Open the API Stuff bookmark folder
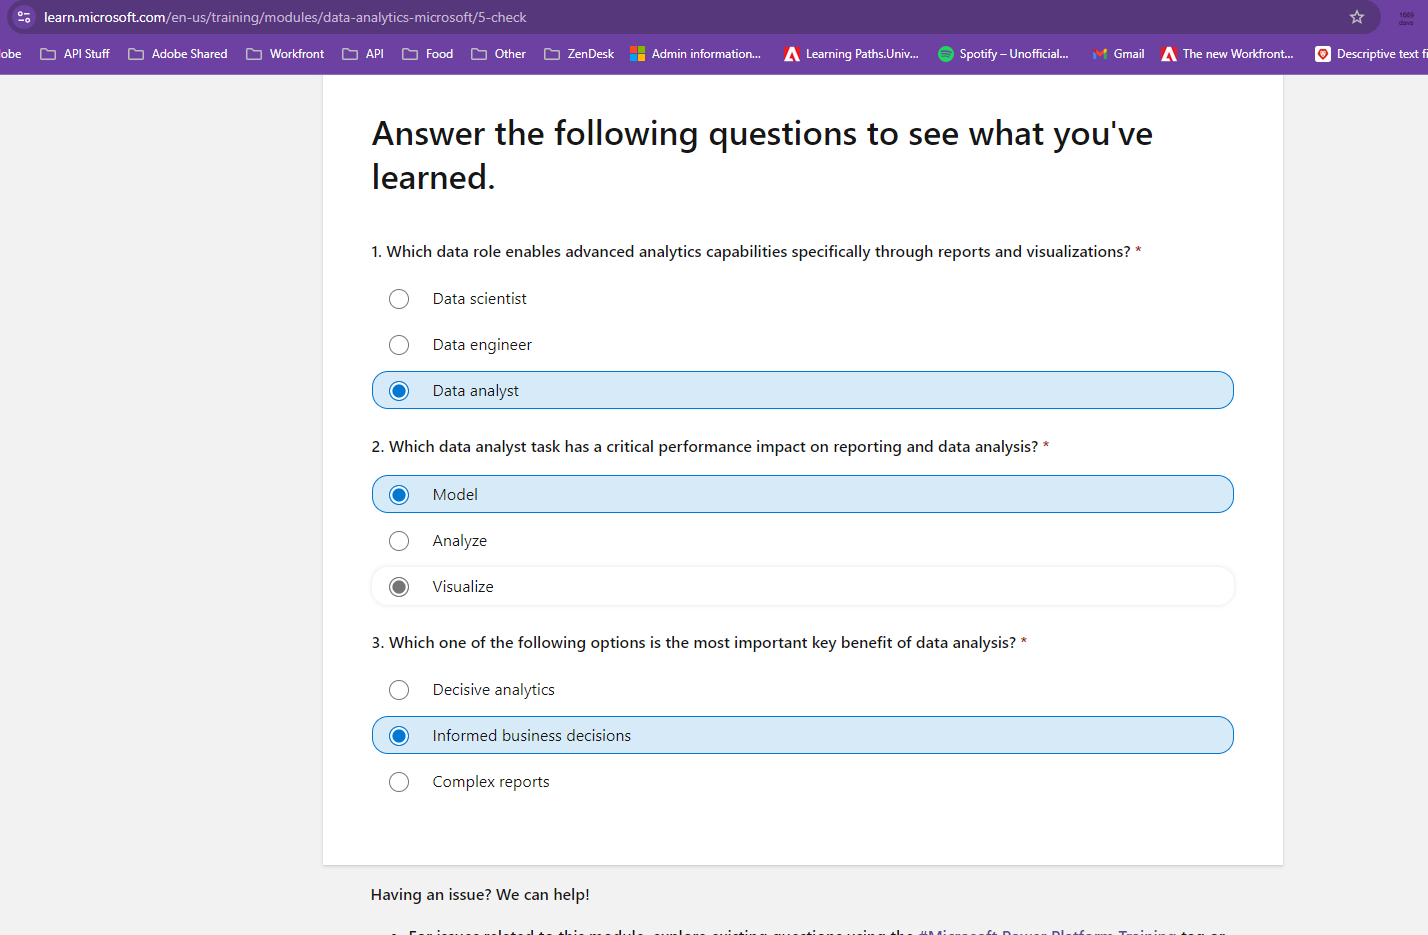 75,54
